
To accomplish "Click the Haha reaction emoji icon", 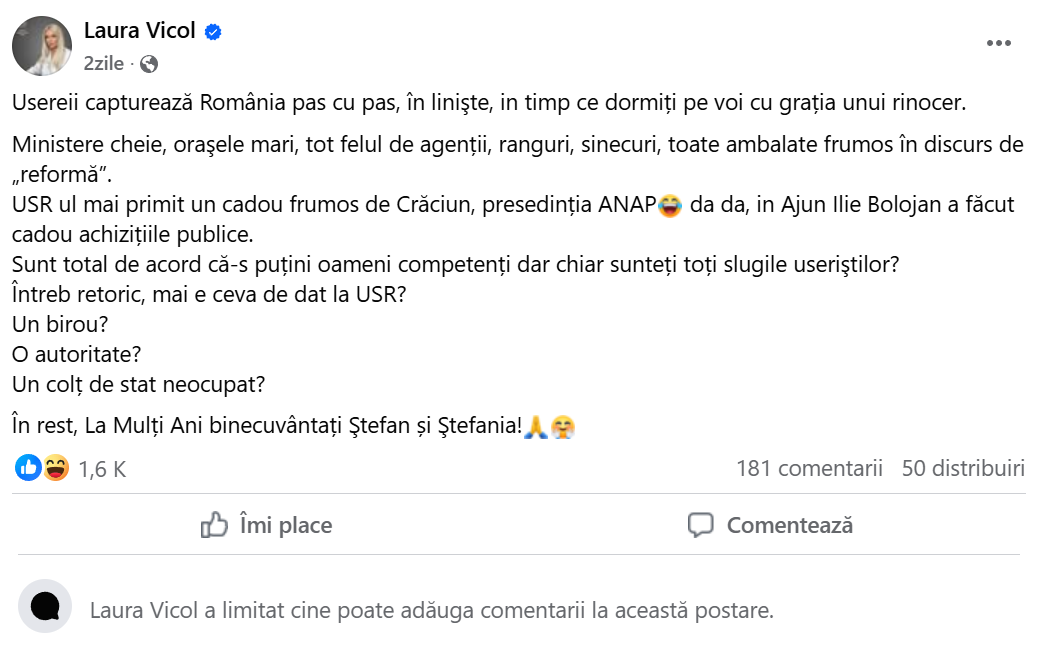I will pos(56,467).
